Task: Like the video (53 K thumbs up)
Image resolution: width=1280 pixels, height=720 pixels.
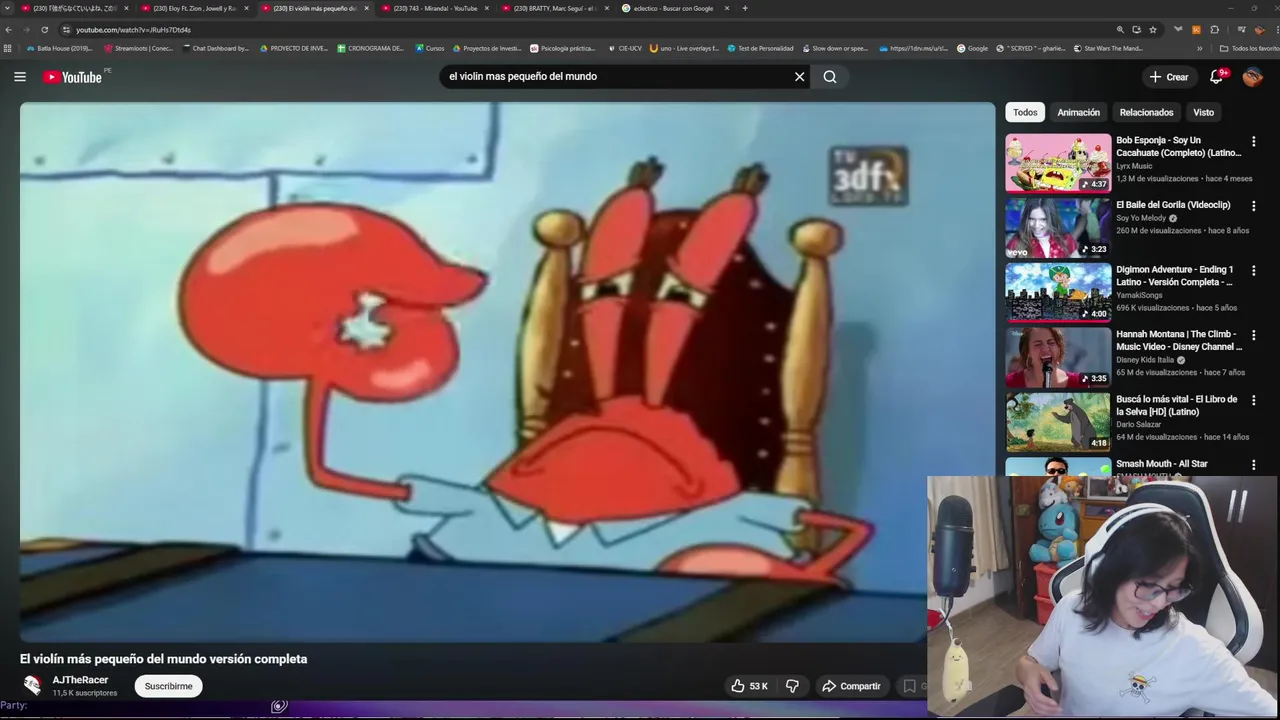Action: coord(749,686)
